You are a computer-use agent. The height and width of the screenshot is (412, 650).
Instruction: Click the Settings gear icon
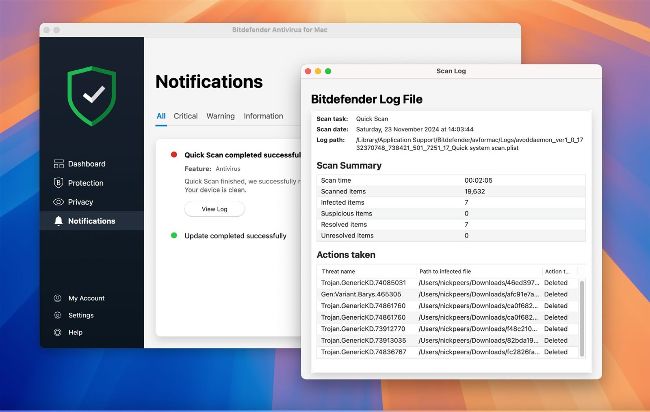(59, 315)
